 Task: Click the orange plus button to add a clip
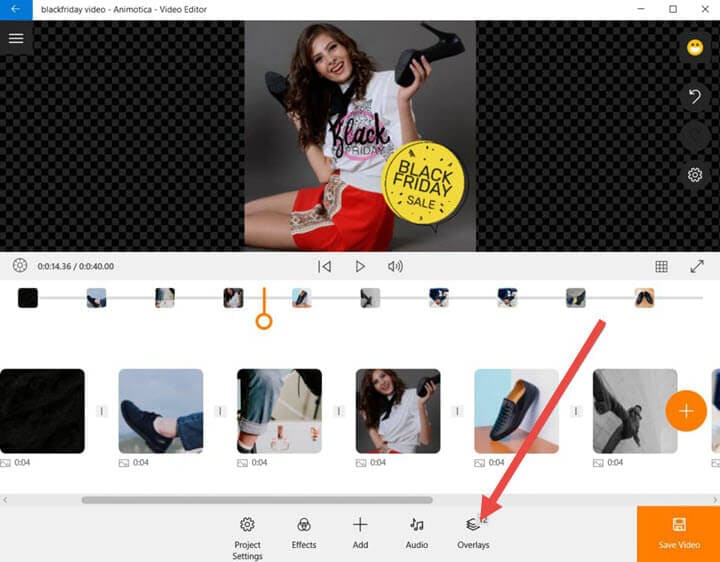686,411
